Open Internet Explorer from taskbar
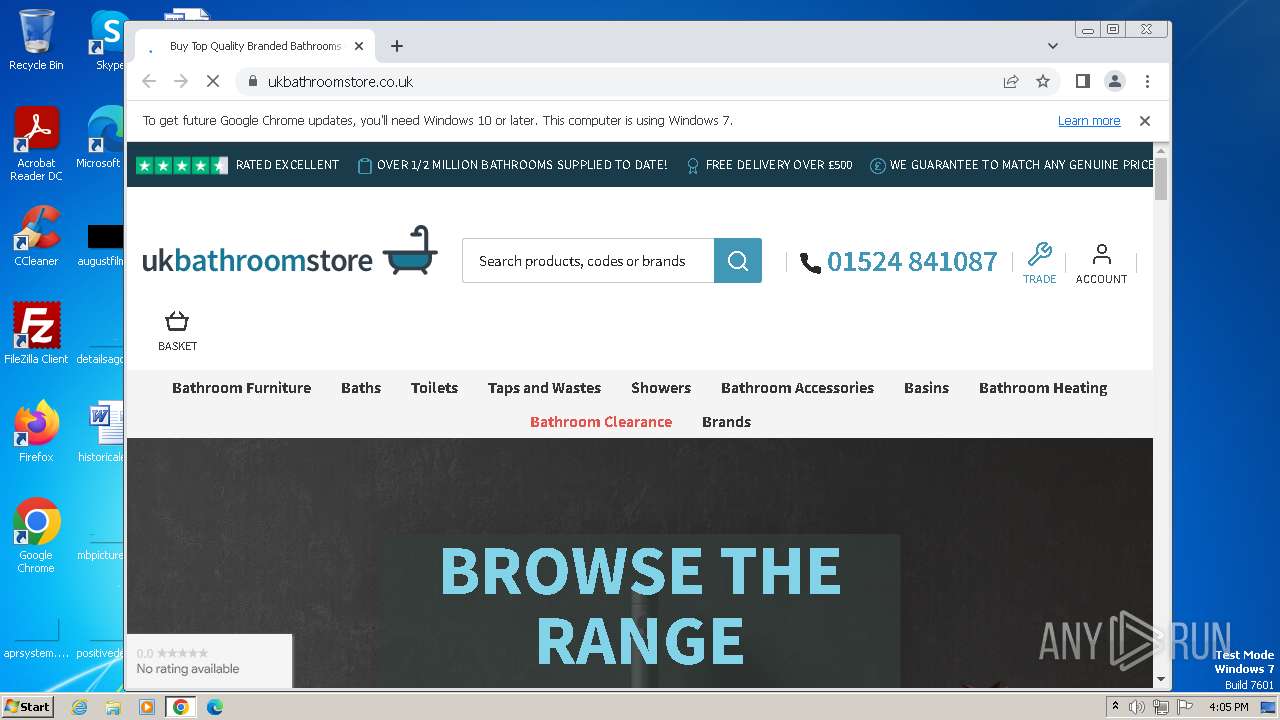The height and width of the screenshot is (720, 1280). (x=80, y=707)
